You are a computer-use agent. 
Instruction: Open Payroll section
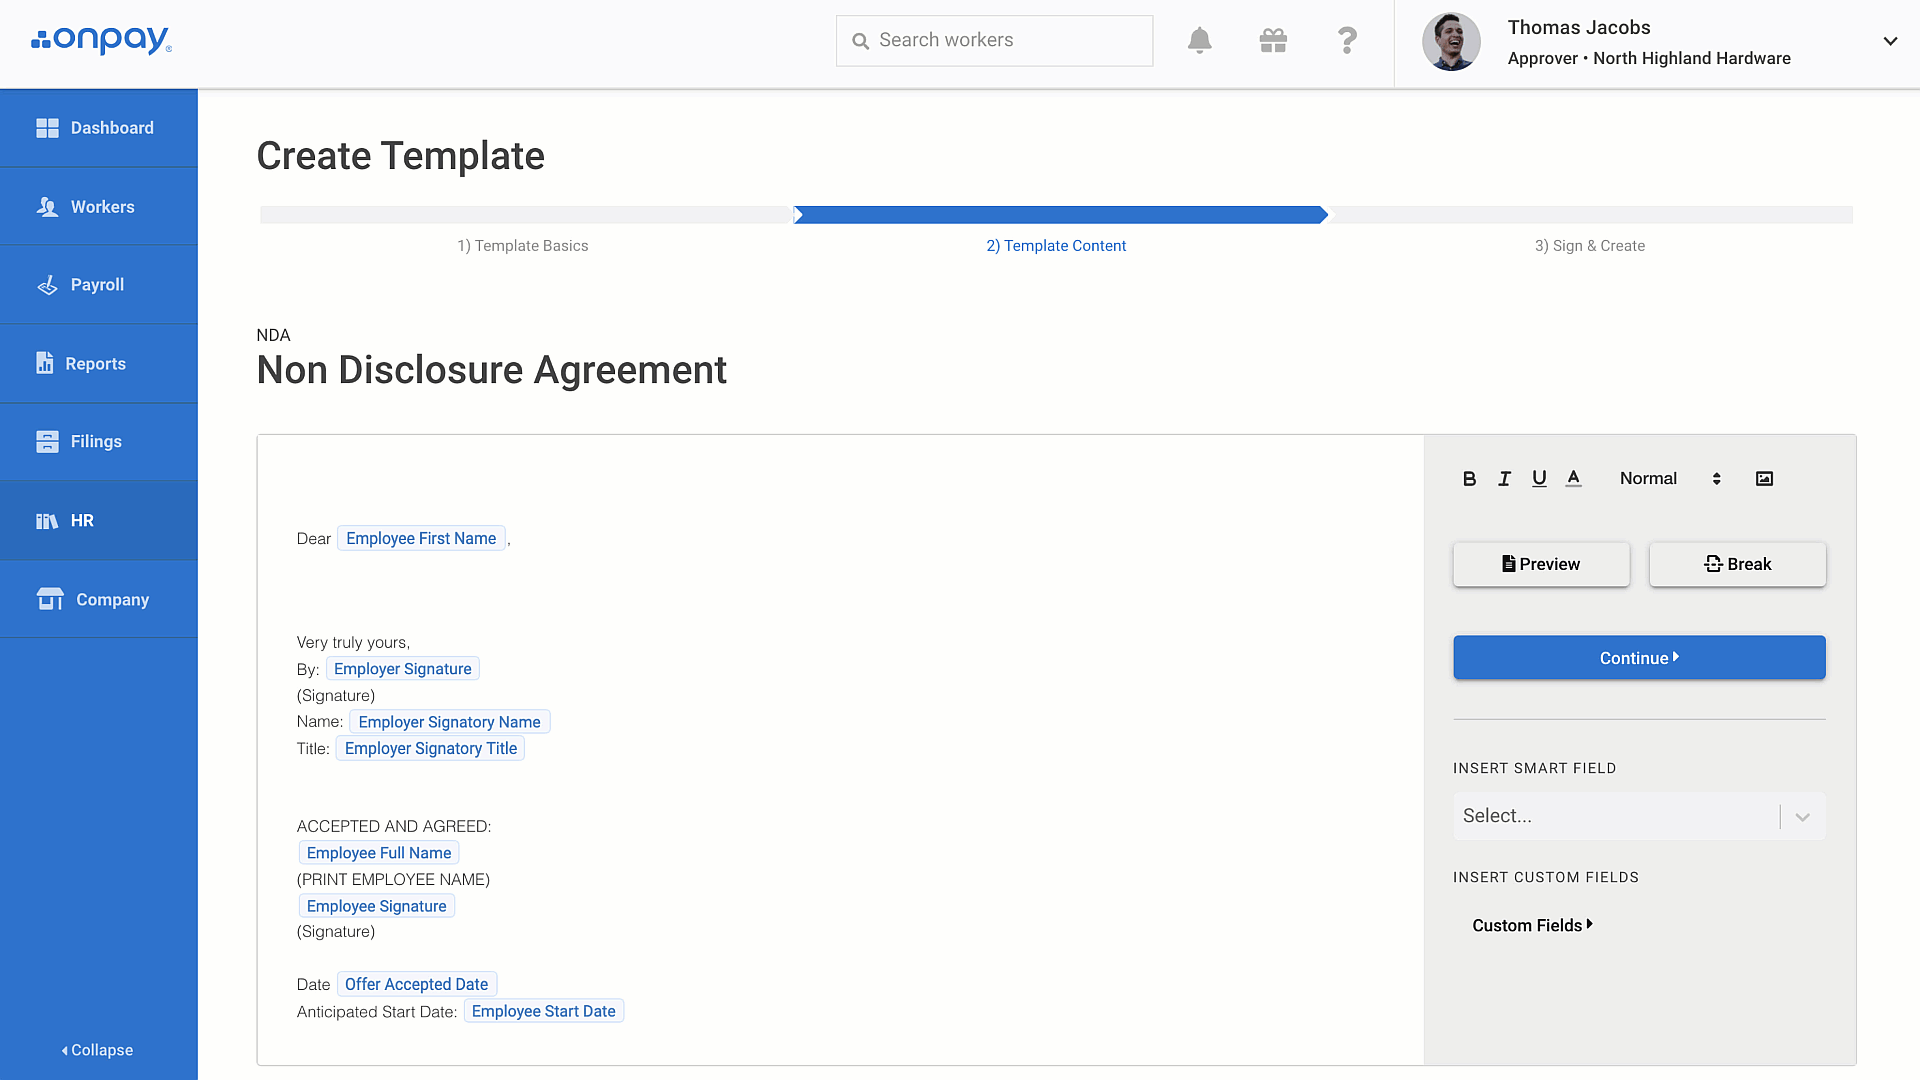pyautogui.click(x=99, y=285)
